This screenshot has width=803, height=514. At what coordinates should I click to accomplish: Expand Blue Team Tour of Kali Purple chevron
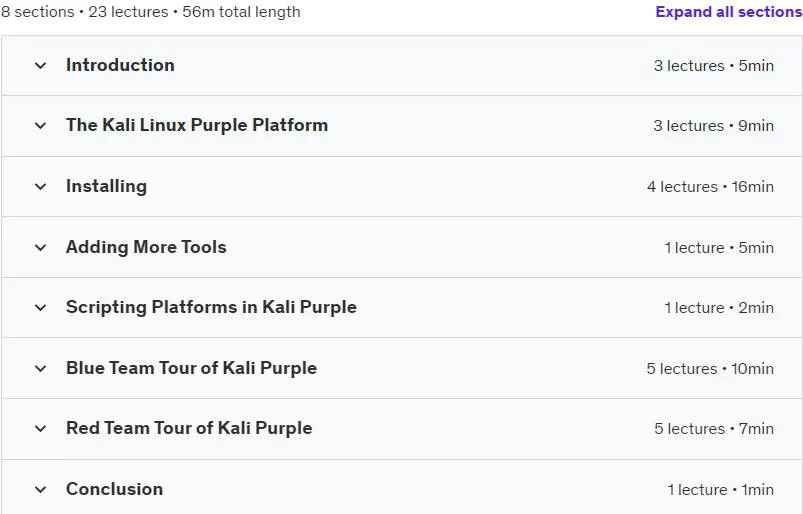click(40, 368)
